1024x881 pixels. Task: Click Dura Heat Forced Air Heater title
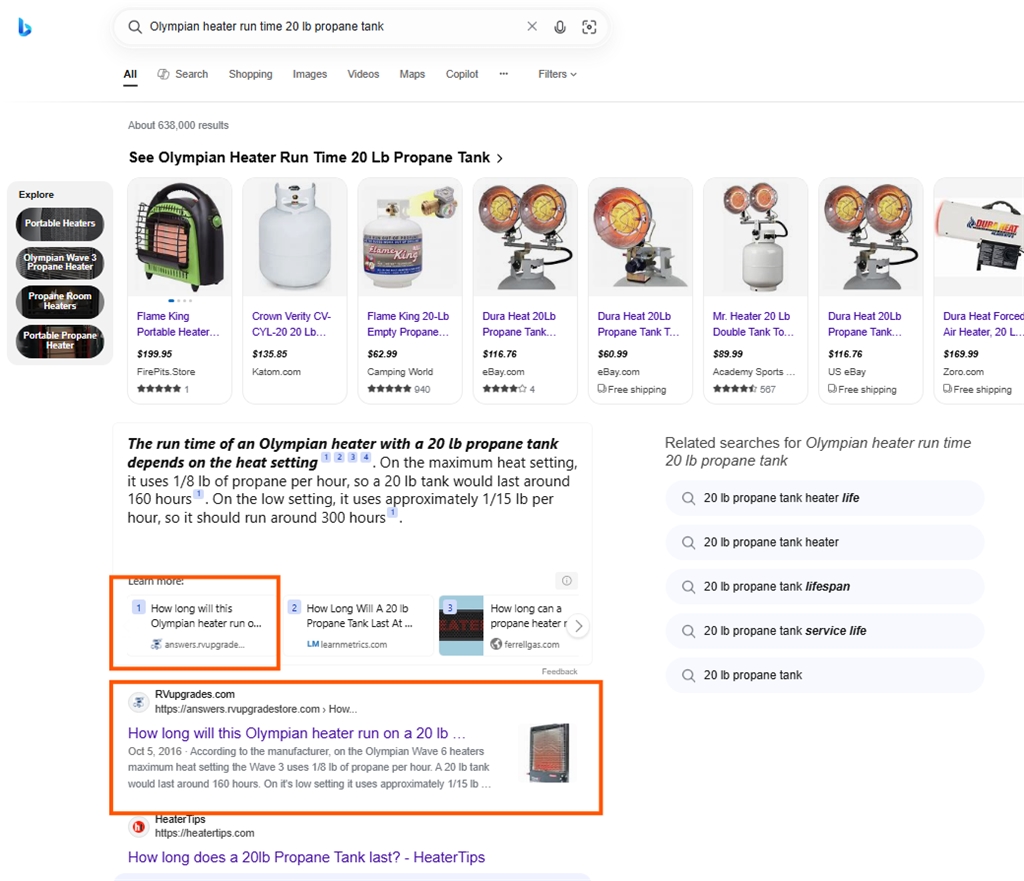click(x=983, y=324)
